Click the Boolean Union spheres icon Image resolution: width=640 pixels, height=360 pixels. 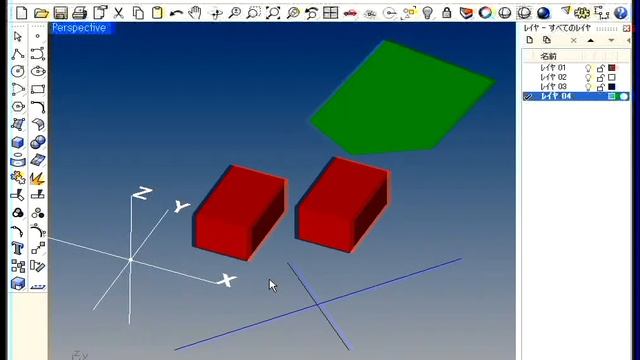coord(38,142)
